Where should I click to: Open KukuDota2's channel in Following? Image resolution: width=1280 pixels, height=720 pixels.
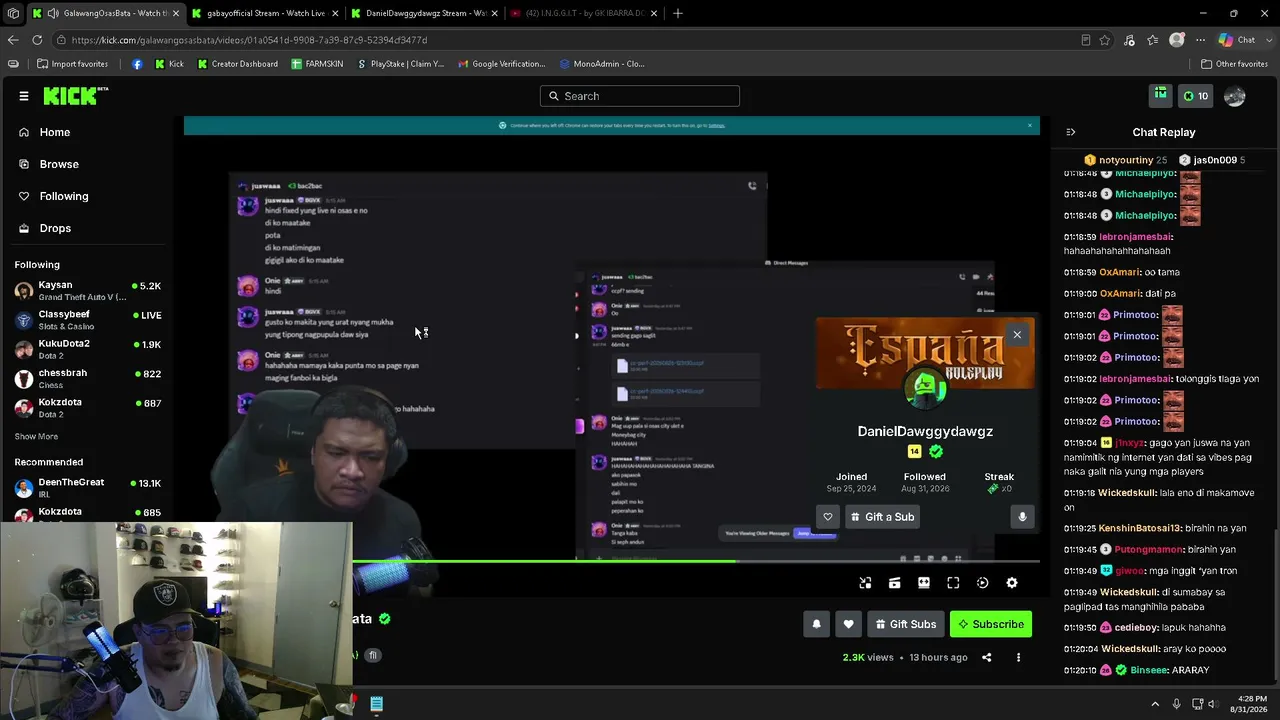tap(88, 349)
